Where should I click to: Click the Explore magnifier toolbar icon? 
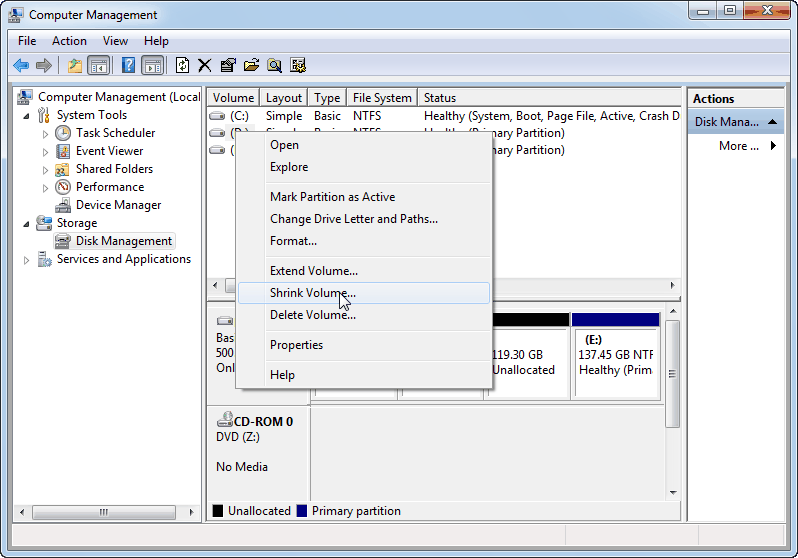tap(275, 65)
